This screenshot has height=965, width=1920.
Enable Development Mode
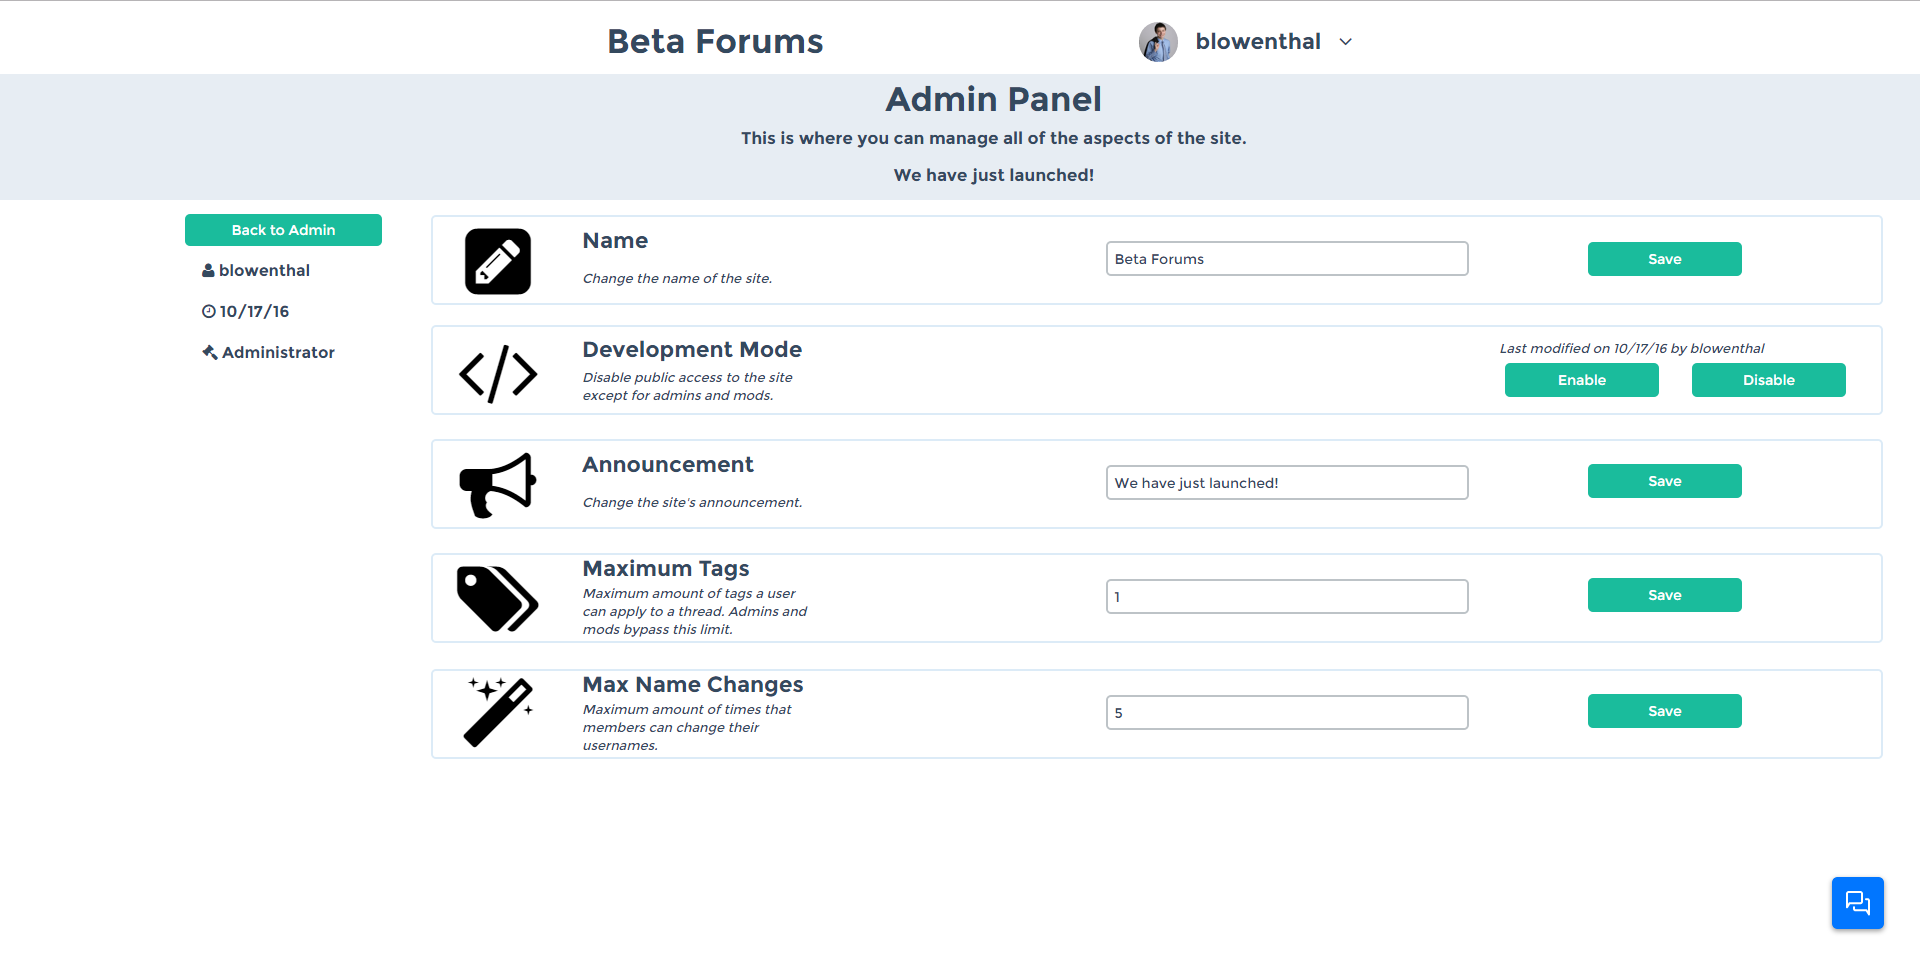[1582, 380]
